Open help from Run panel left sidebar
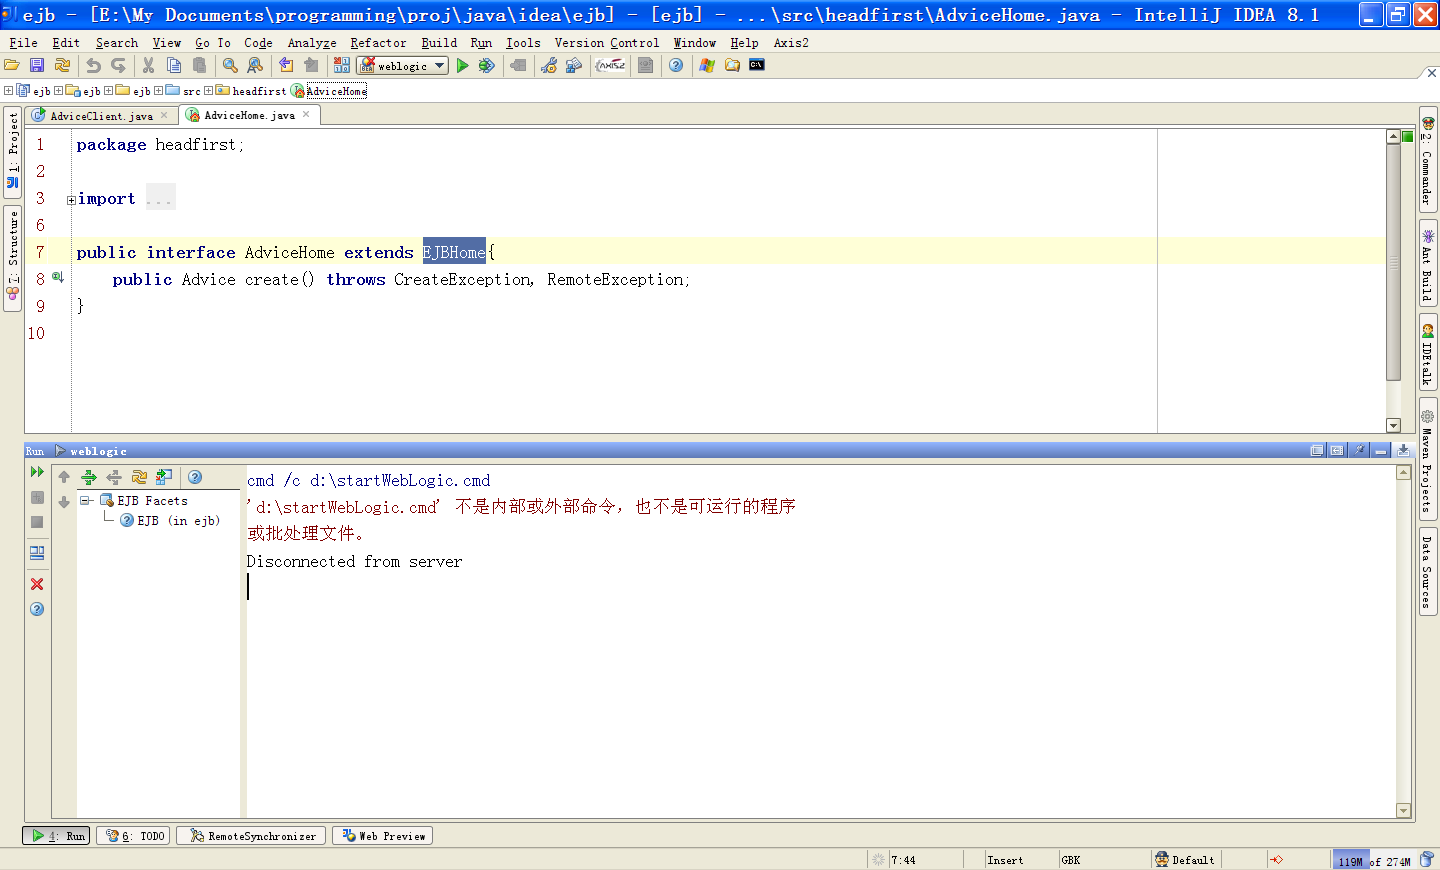Screen dimensions: 1440x870 pos(37,609)
